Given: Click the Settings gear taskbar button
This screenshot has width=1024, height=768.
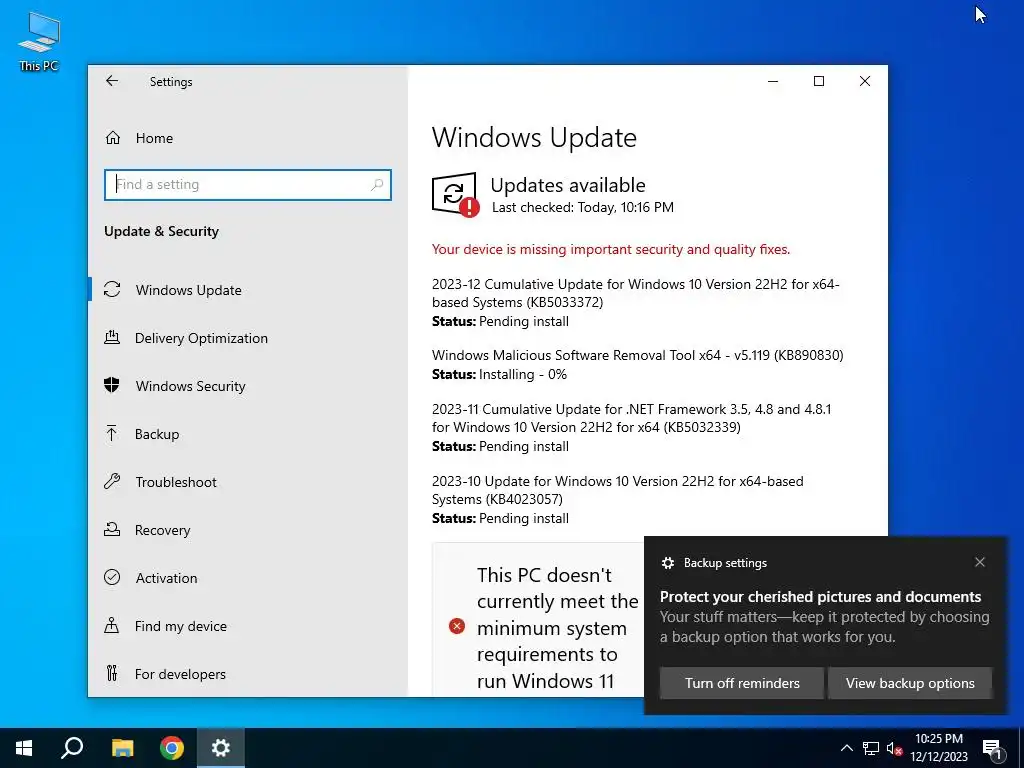Looking at the screenshot, I should [x=221, y=748].
